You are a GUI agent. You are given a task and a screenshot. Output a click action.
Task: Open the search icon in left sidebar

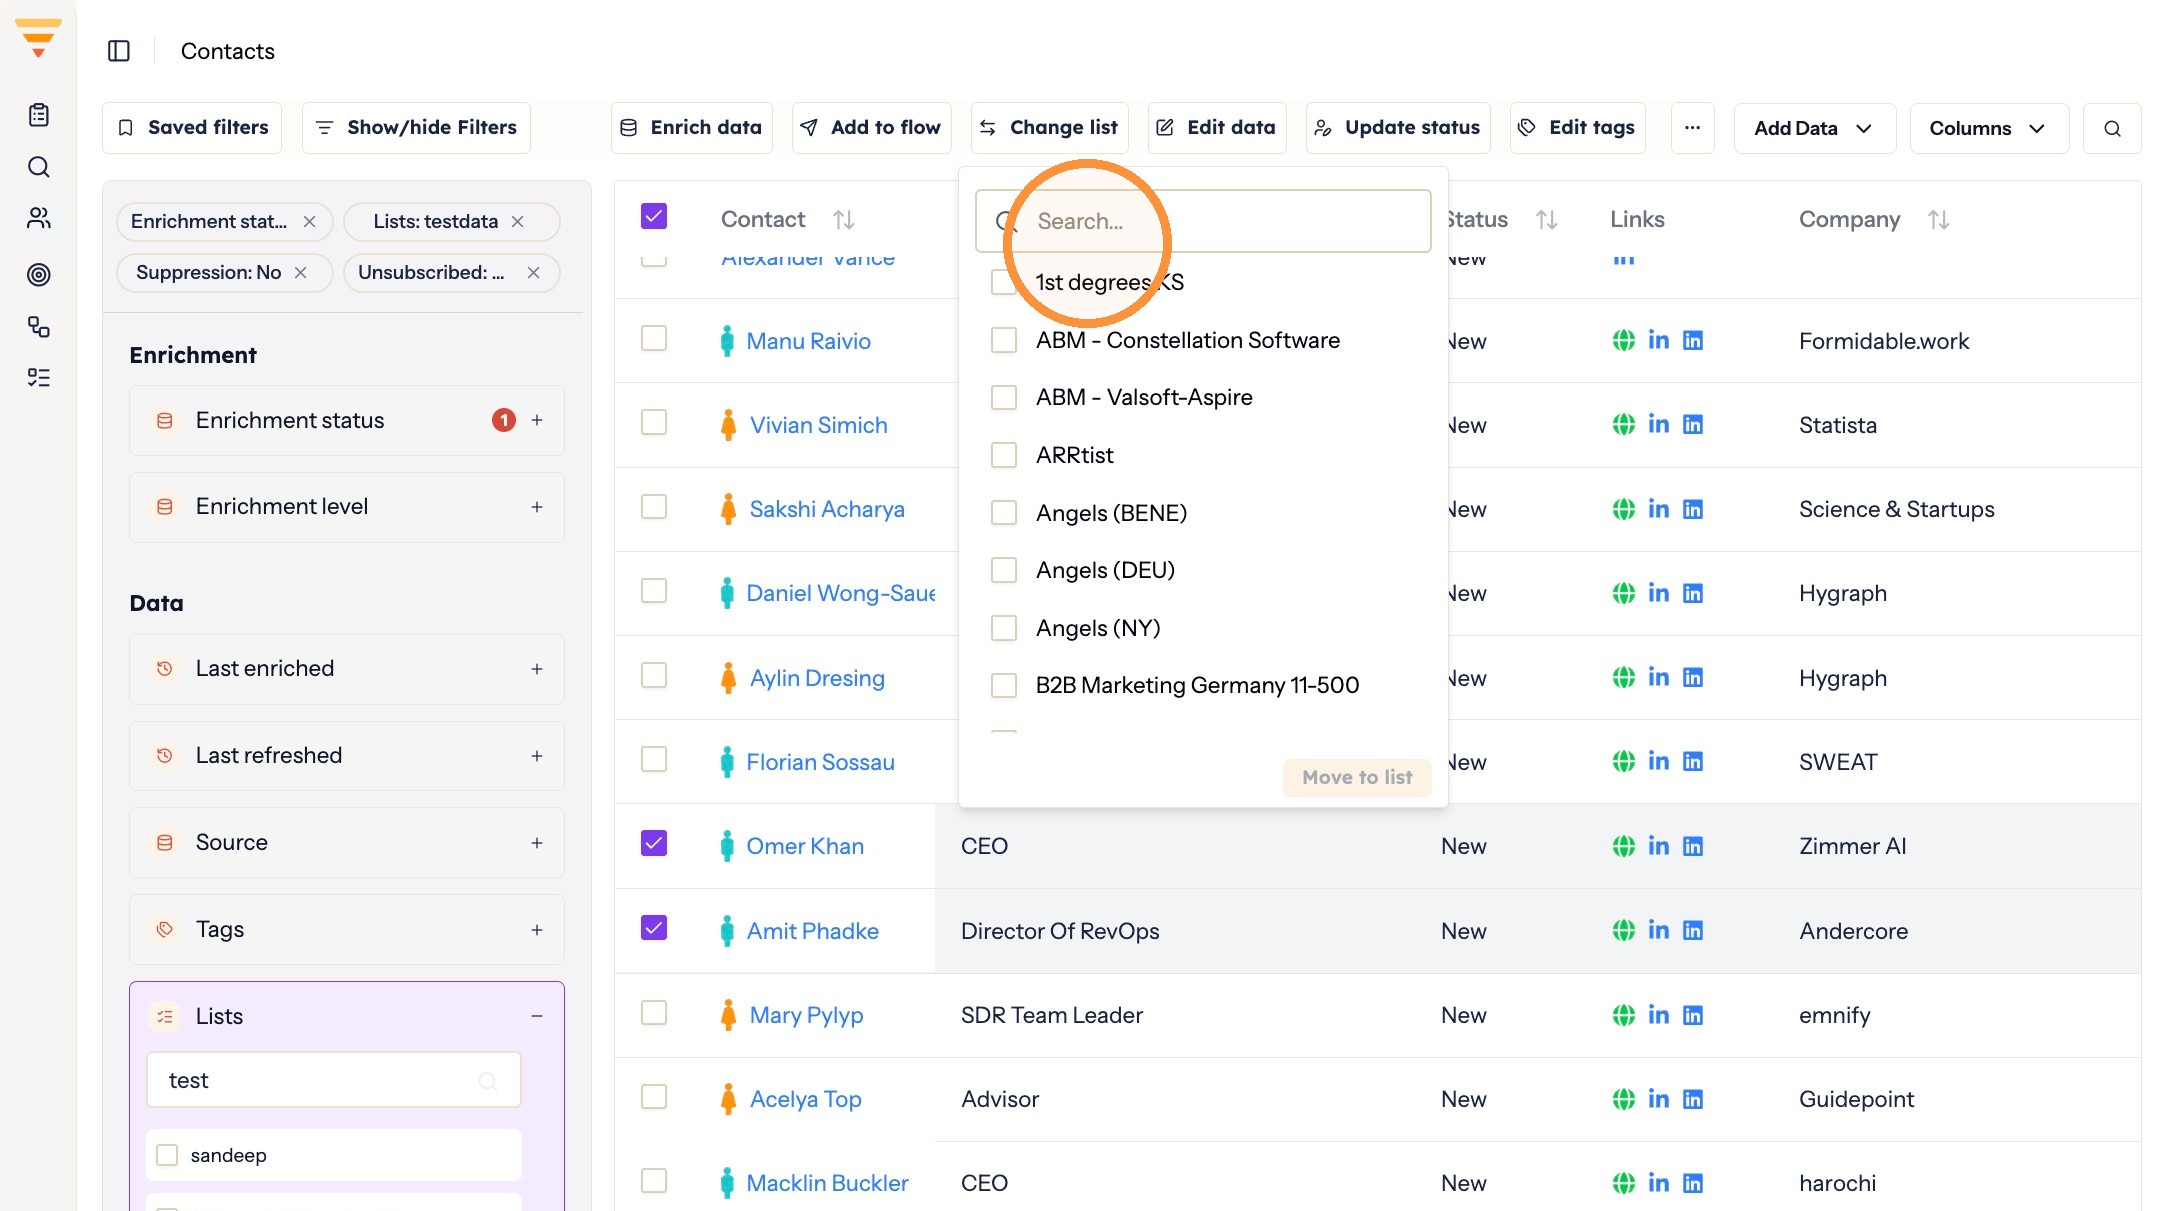tap(39, 167)
